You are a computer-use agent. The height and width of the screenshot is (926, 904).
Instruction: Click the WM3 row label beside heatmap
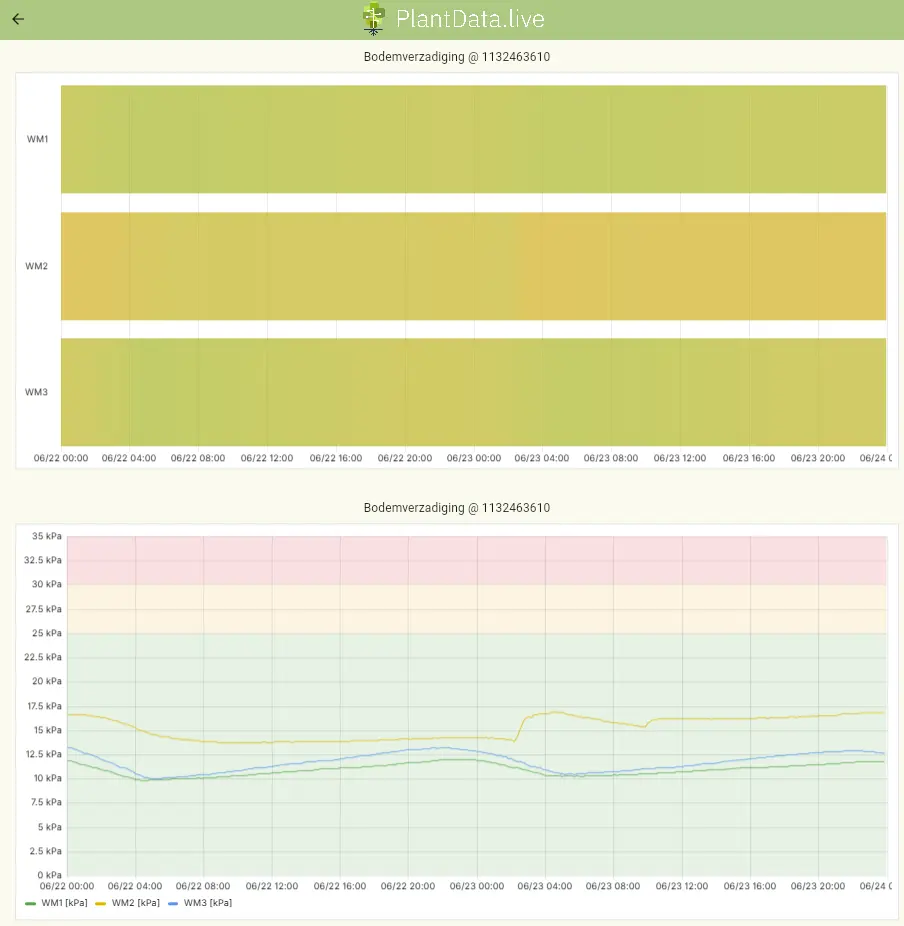37,392
